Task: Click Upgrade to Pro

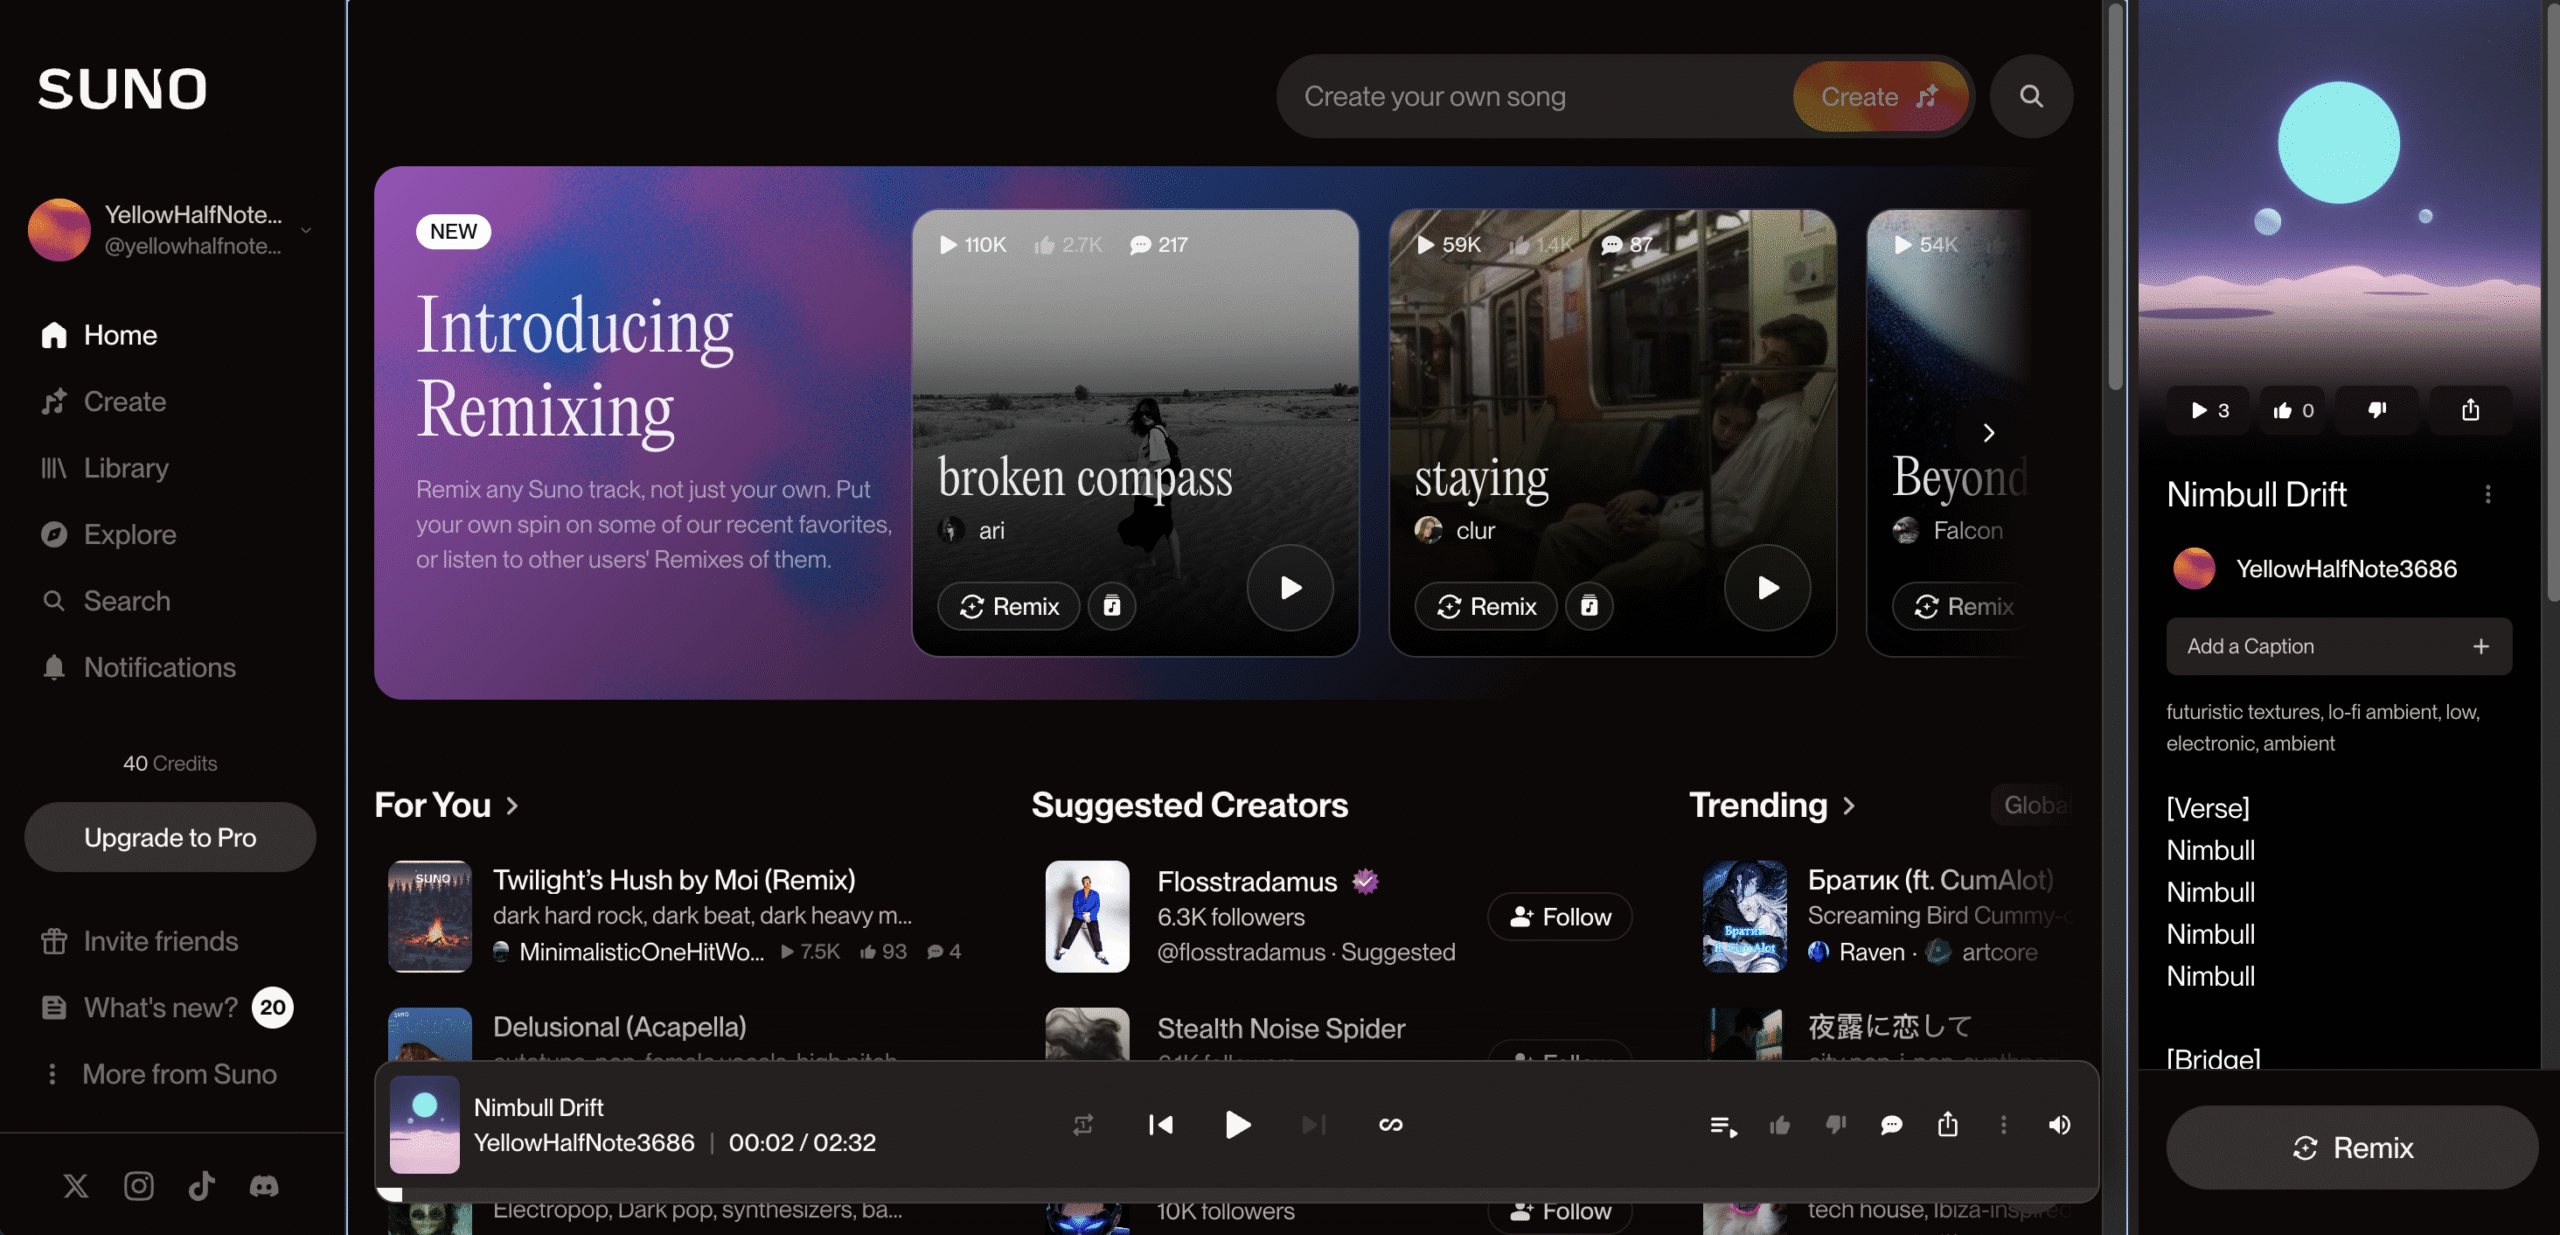Action: click(170, 837)
